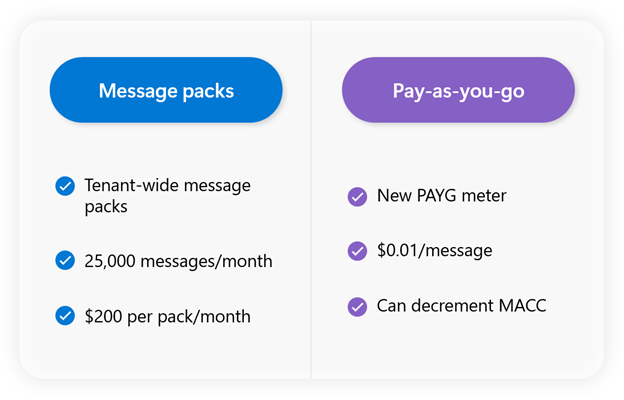Image resolution: width=624 pixels, height=400 pixels.
Task: Select the $0.01/message text
Action: click(x=435, y=251)
